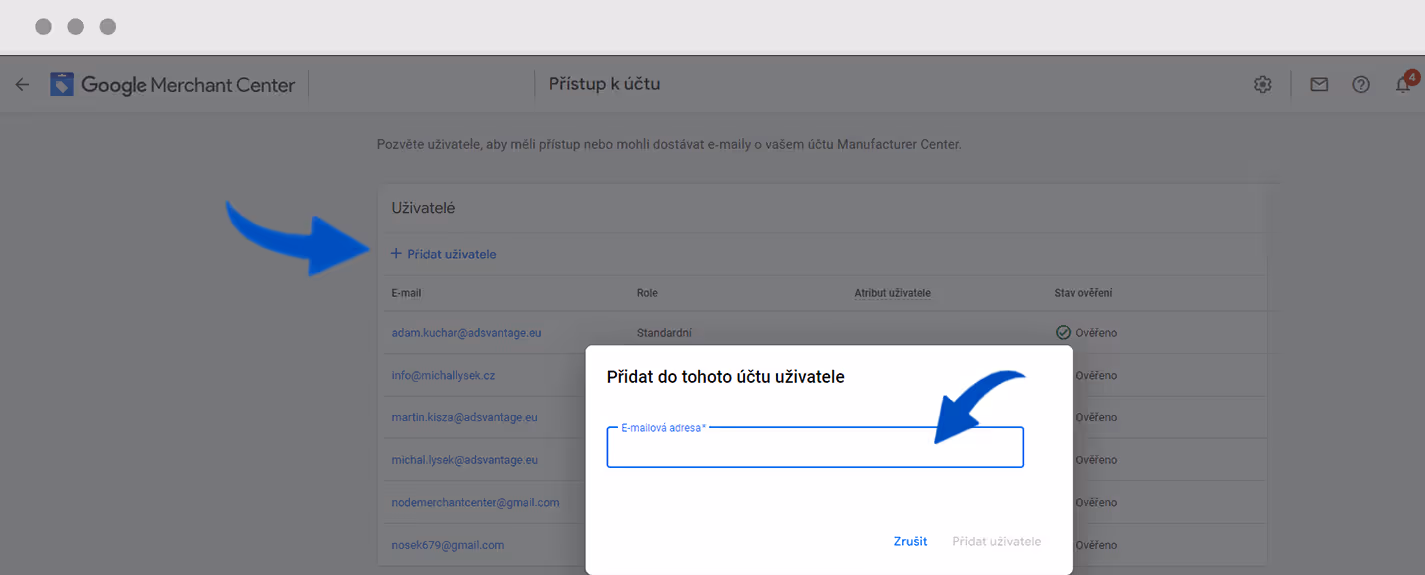This screenshot has width=1425, height=575.
Task: Open the help question mark icon
Action: click(x=1361, y=85)
